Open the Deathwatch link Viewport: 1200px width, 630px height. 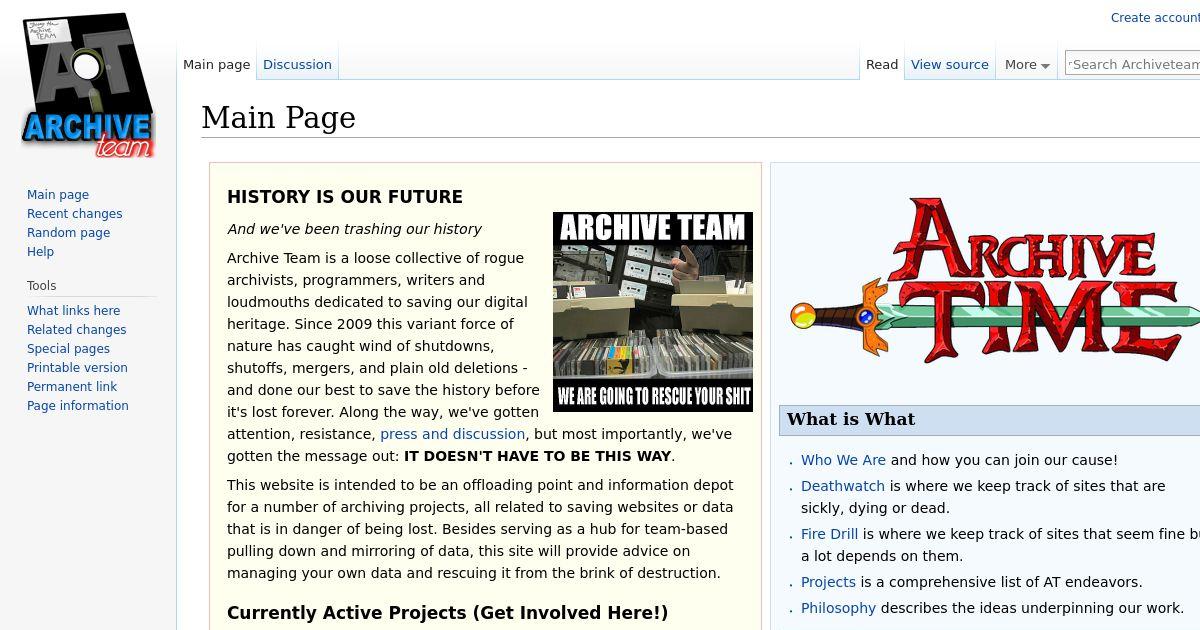pyautogui.click(x=843, y=486)
